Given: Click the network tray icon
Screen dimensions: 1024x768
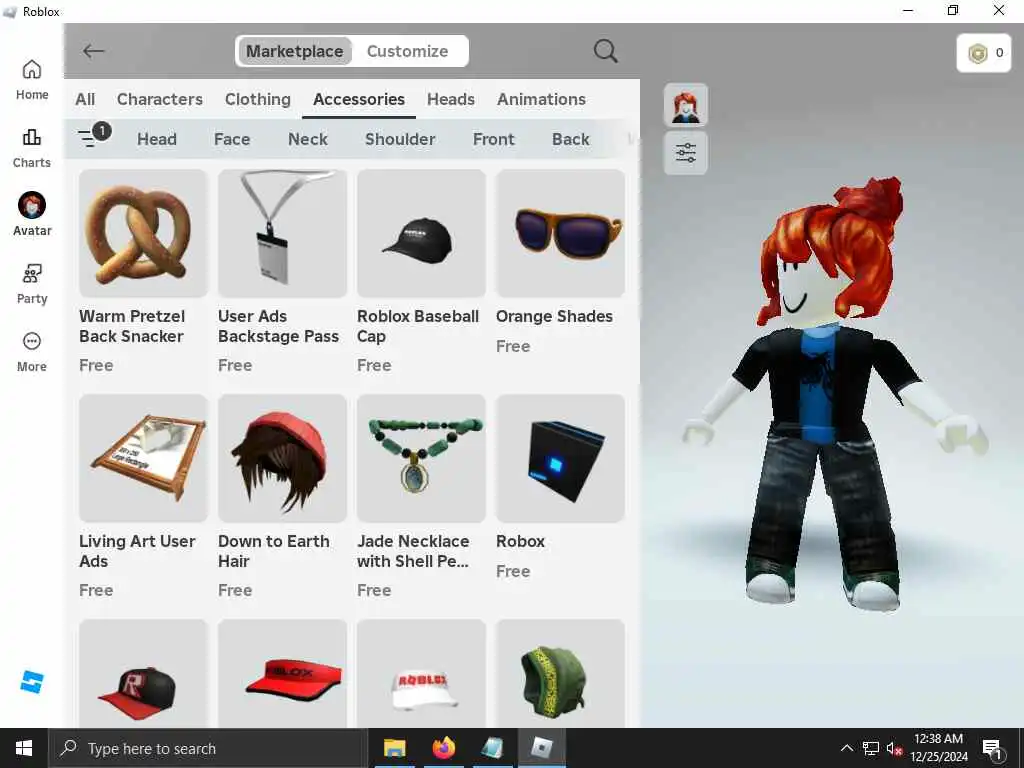Looking at the screenshot, I should (x=871, y=748).
